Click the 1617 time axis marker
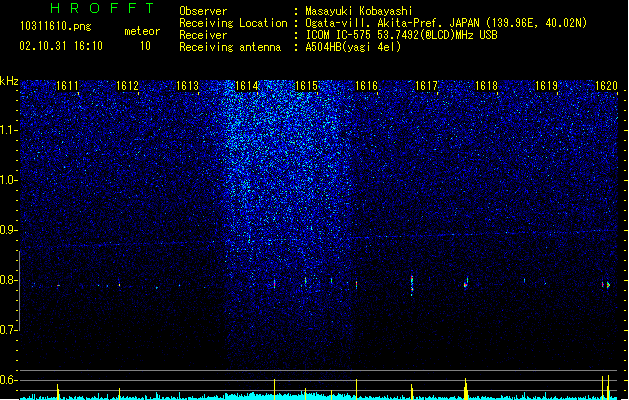Viewport: 629px width, 400px height. coord(426,86)
